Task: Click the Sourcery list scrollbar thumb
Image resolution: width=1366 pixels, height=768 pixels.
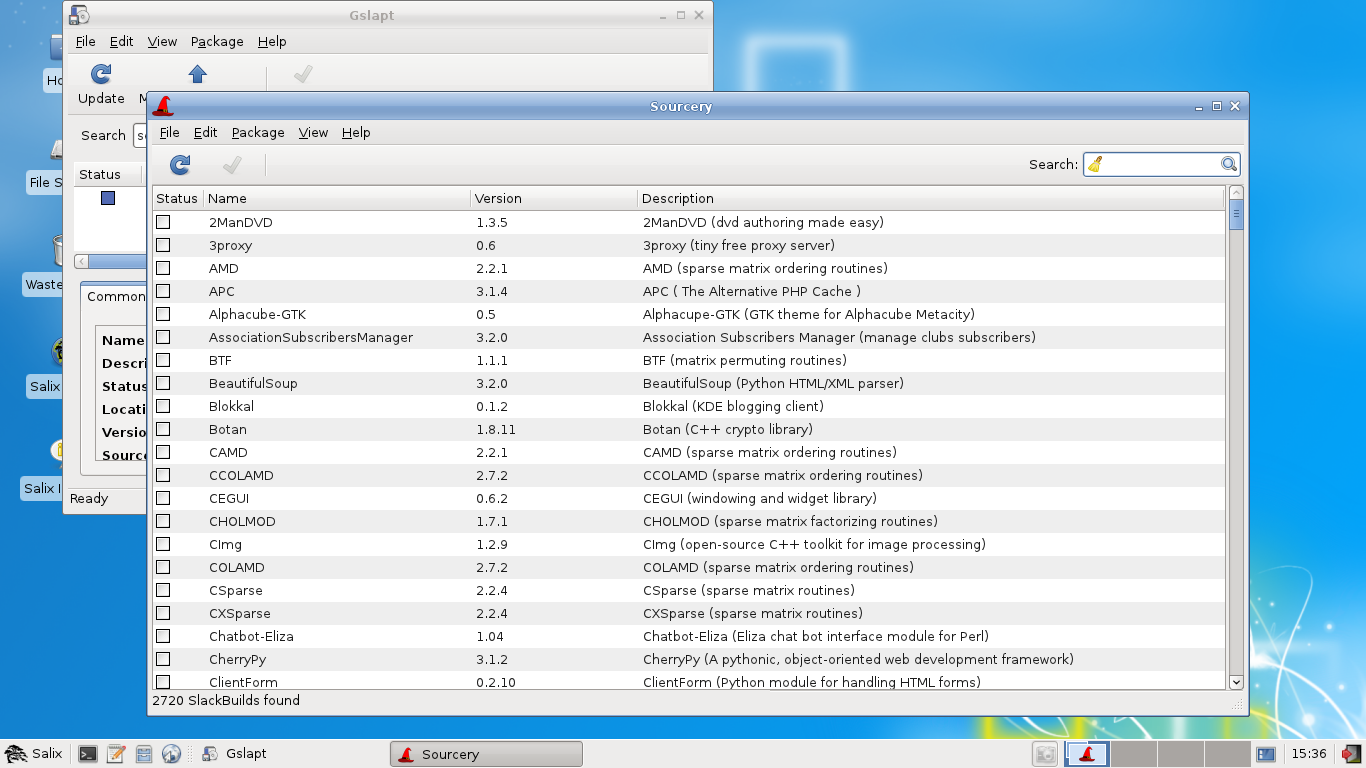Action: click(x=1236, y=216)
